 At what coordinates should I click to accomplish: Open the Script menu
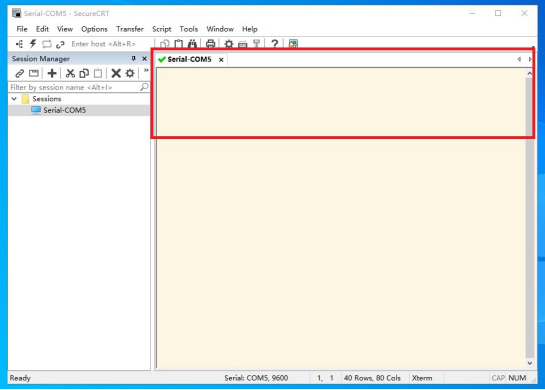162,29
